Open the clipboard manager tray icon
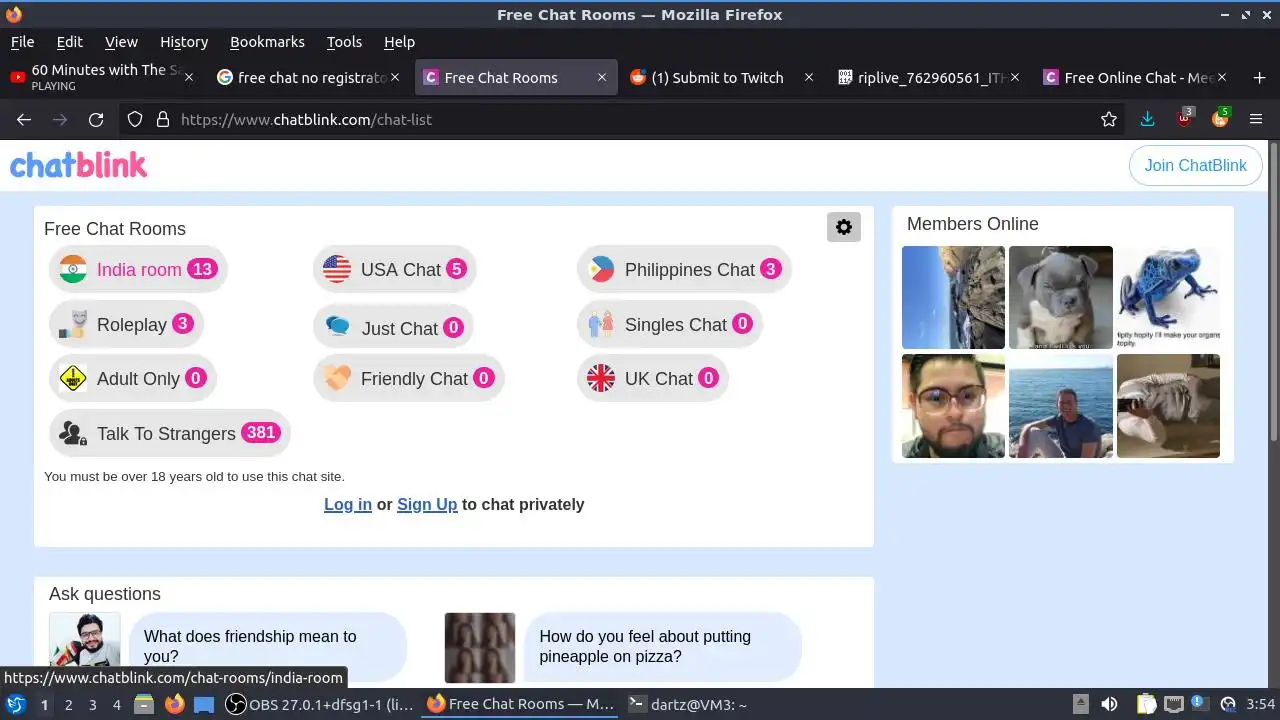Viewport: 1280px width, 720px height. [1146, 704]
